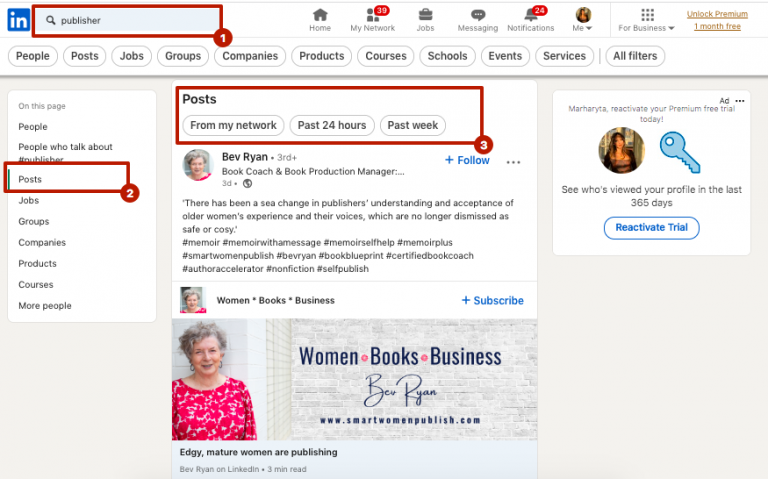This screenshot has width=768, height=479.
Task: Toggle the From my network filter
Action: point(233,125)
